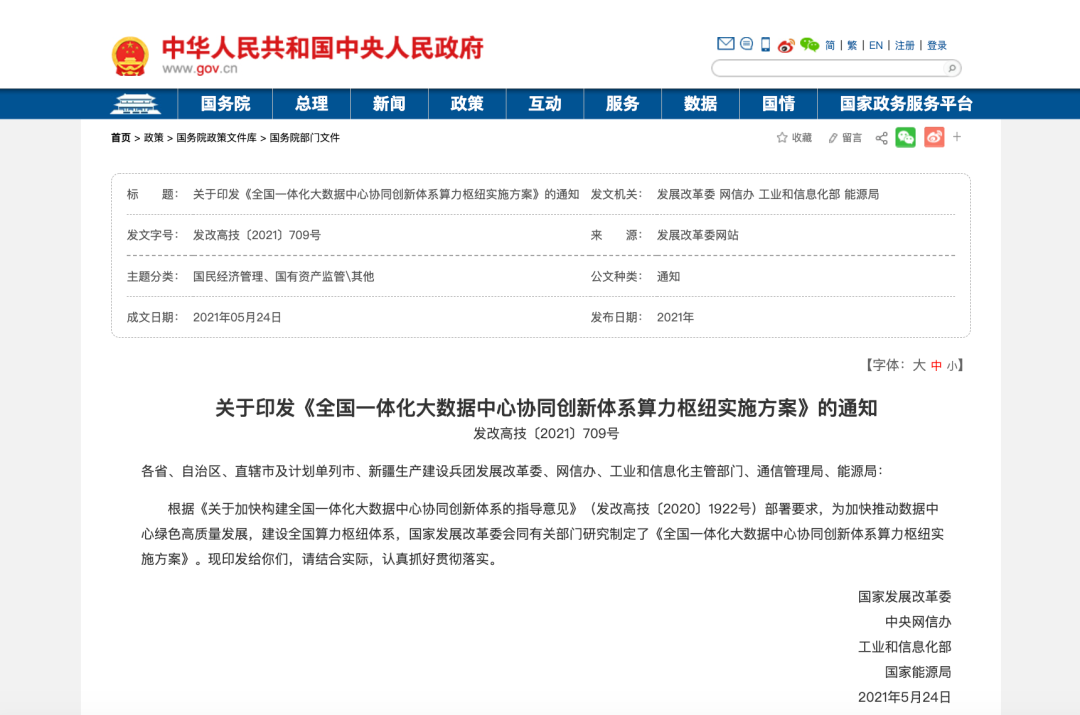The image size is (1080, 715).
Task: Open the 数据 menu
Action: tap(700, 104)
